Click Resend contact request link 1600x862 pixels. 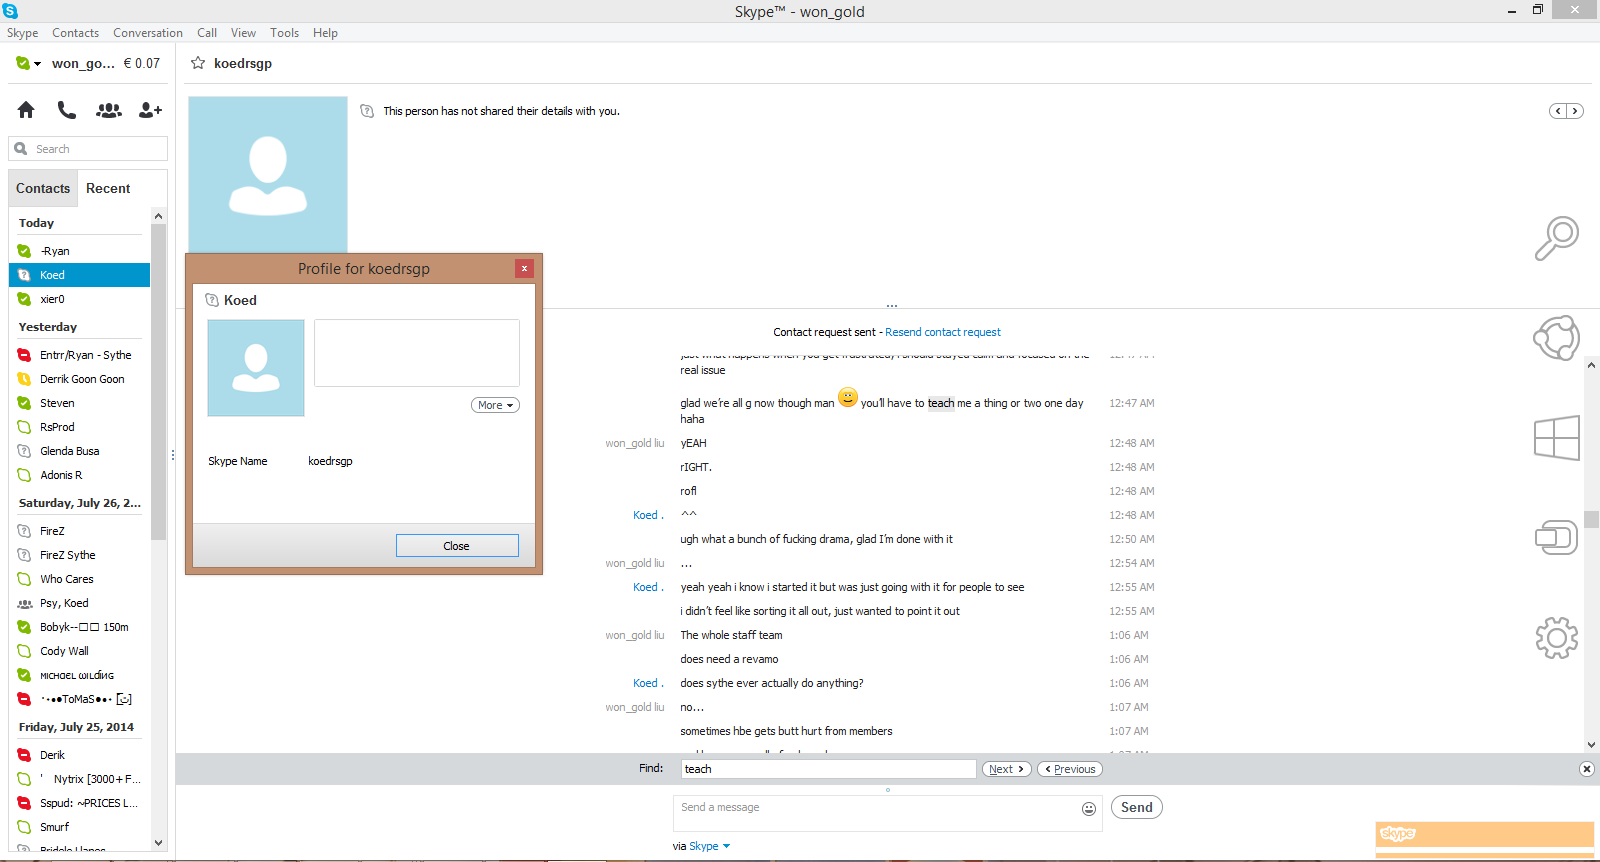coord(943,332)
